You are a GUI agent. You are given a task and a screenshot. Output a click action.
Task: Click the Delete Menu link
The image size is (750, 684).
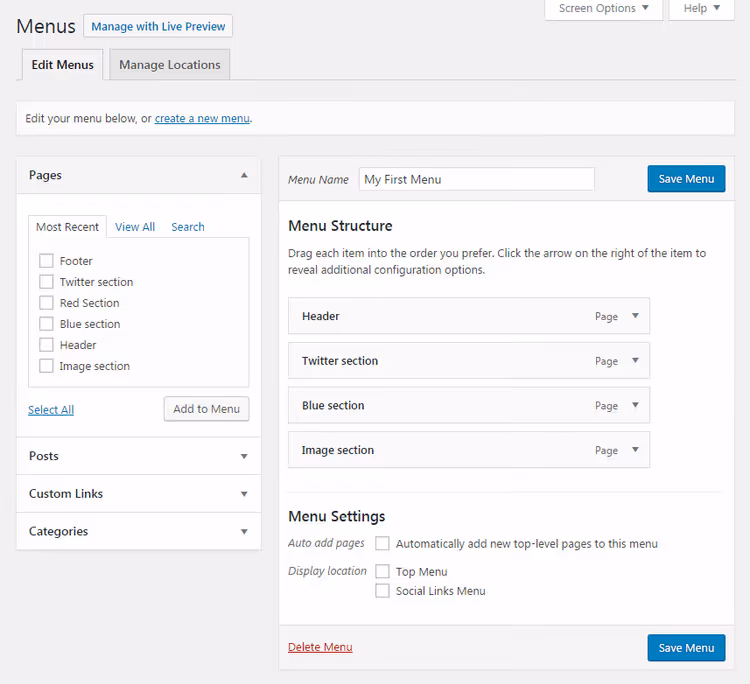click(x=320, y=647)
